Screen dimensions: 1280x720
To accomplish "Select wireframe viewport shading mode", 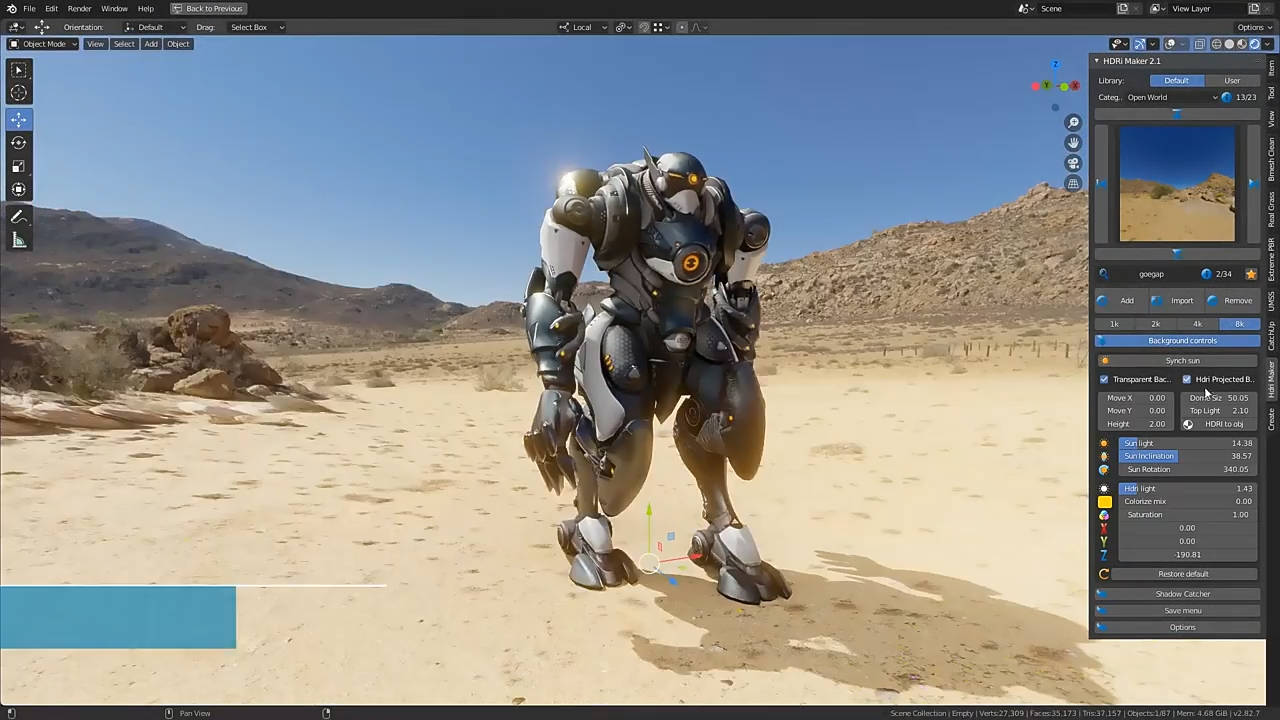I will coord(1216,44).
